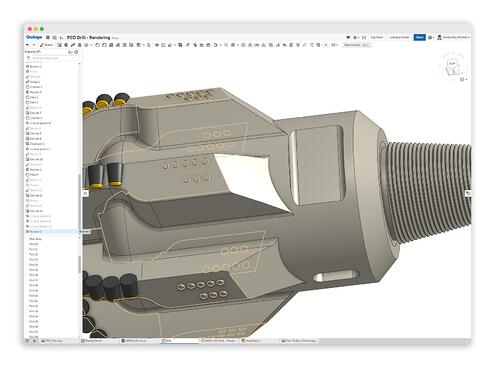Screen dimensions: 495x368
Task: Open the document hamburger menu
Action: click(x=48, y=38)
